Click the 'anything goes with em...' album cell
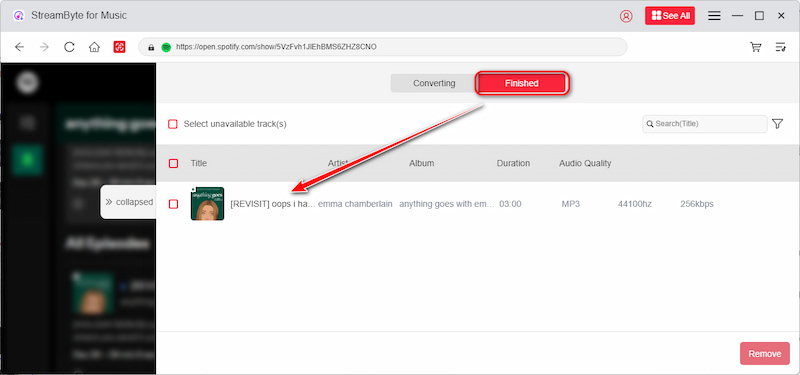 point(447,204)
